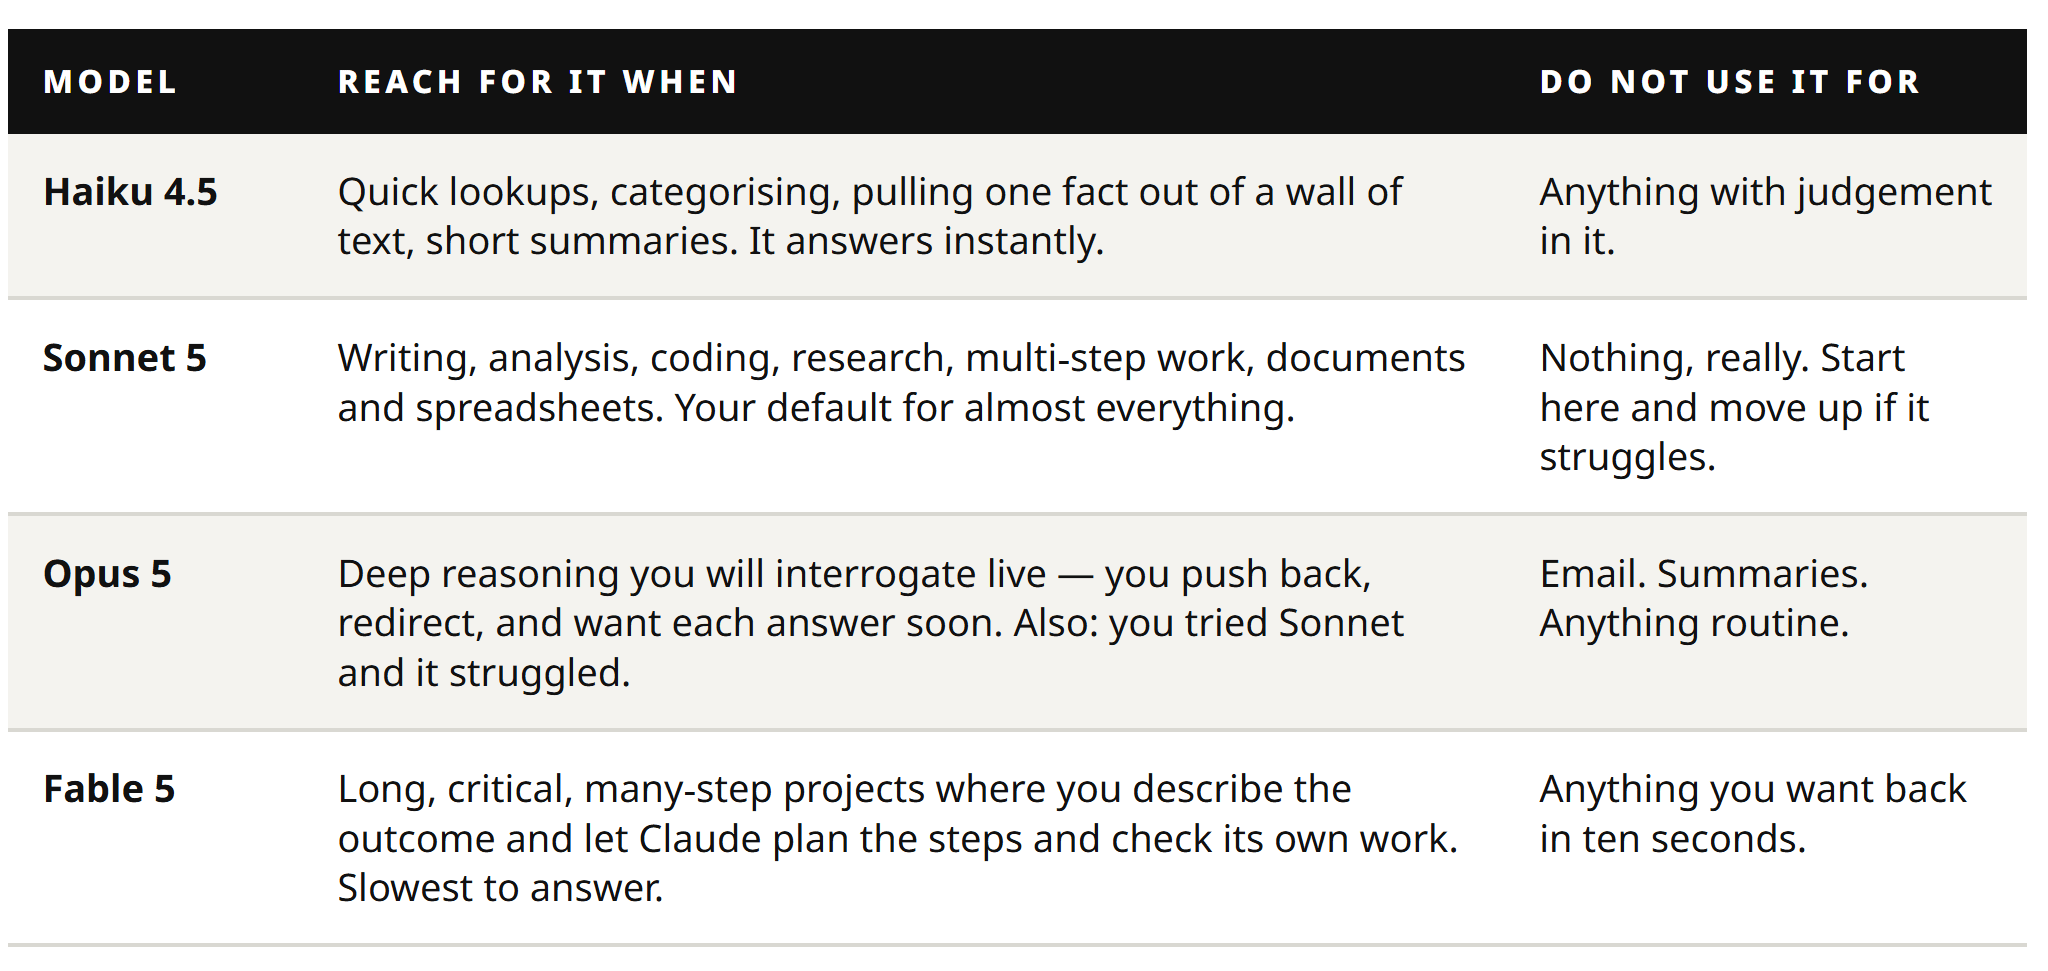This screenshot has height=971, width=2048.
Task: Click the 'It answers instantly.' sentence
Action: point(926,241)
